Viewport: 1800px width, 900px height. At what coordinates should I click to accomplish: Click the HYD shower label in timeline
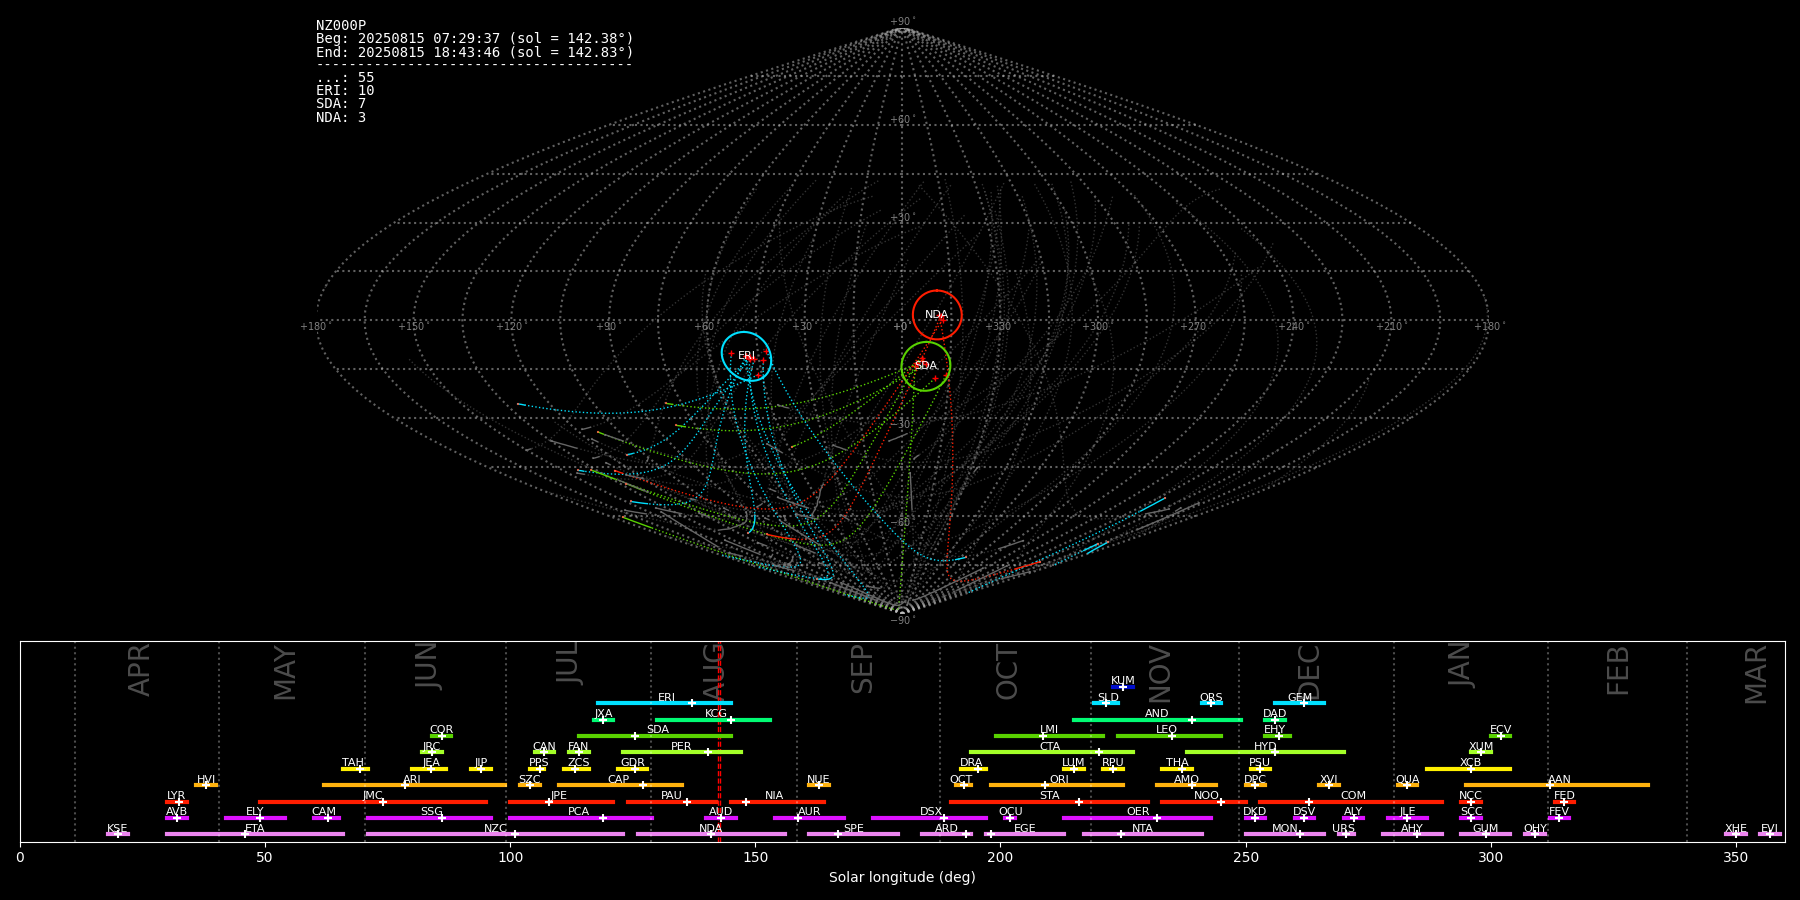1265,746
